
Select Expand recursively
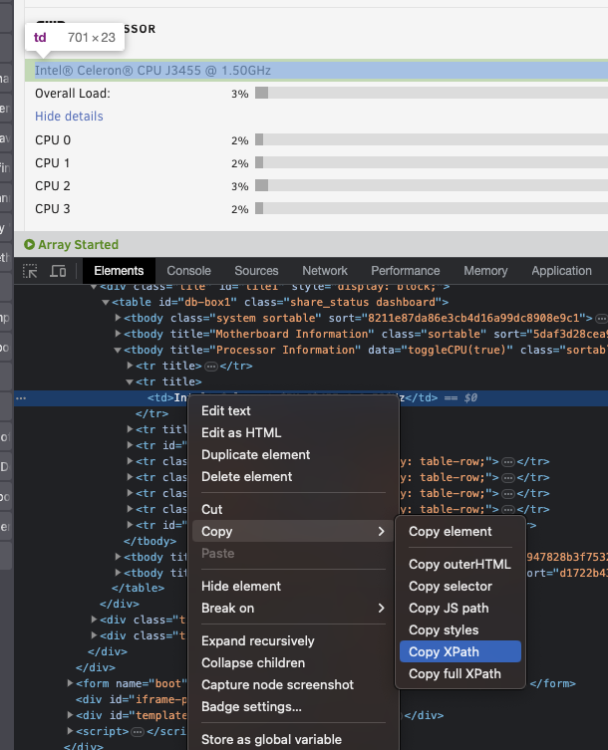(293, 641)
